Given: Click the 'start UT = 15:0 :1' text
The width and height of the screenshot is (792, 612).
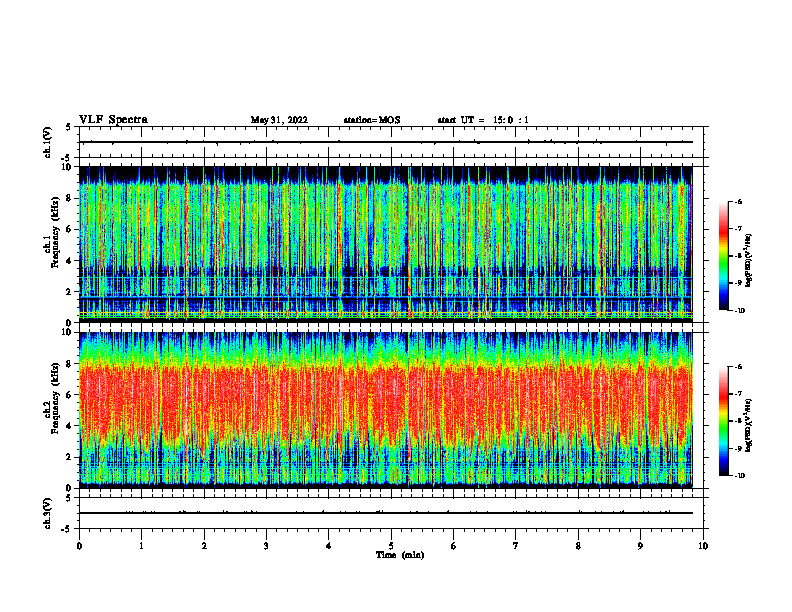Looking at the screenshot, I should pos(483,120).
